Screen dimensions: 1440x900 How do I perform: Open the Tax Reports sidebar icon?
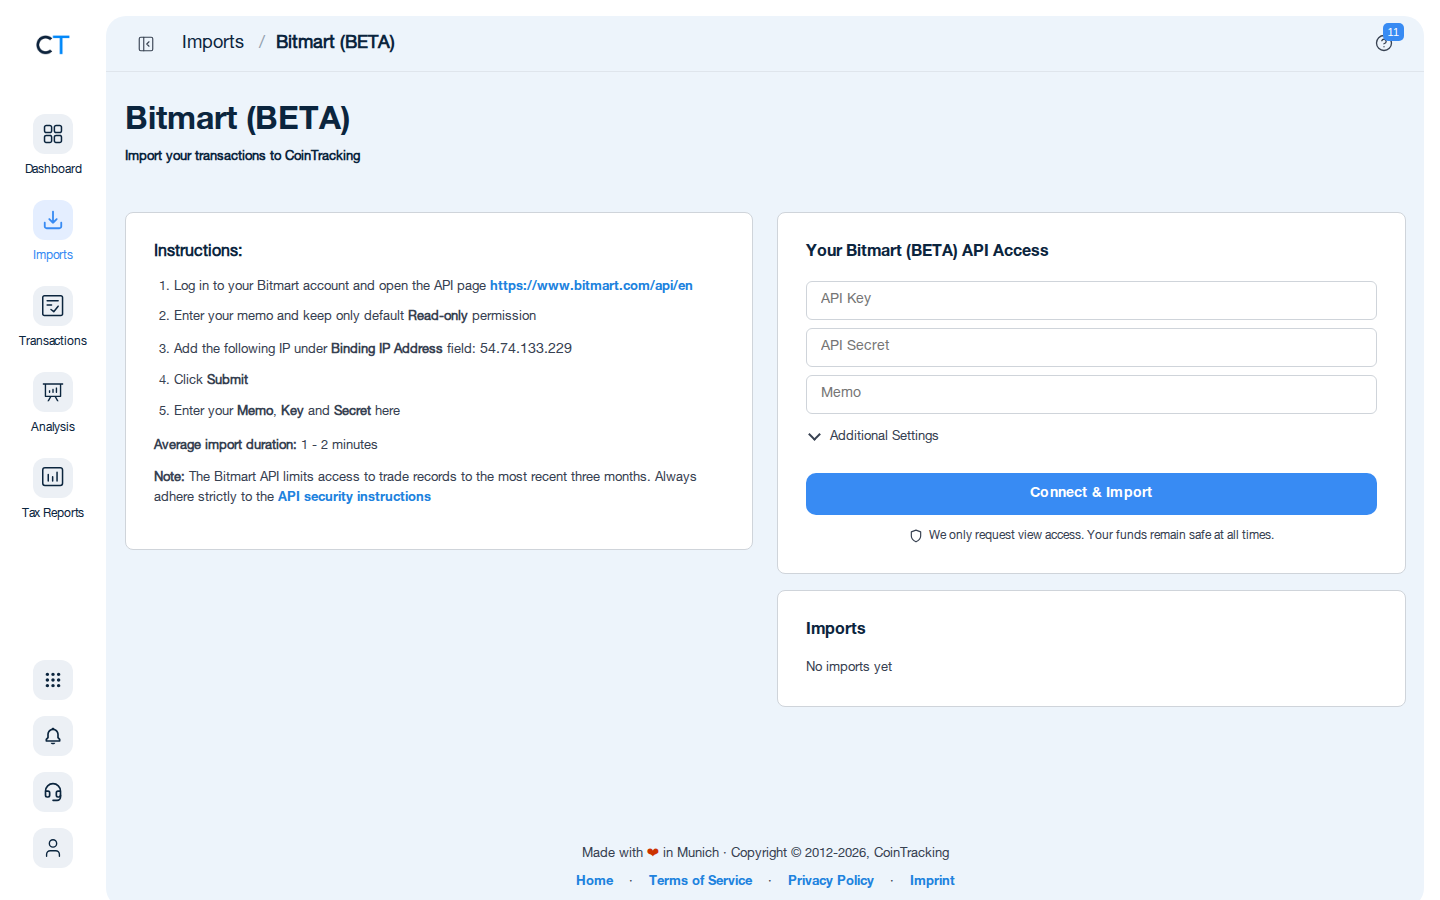pyautogui.click(x=53, y=478)
